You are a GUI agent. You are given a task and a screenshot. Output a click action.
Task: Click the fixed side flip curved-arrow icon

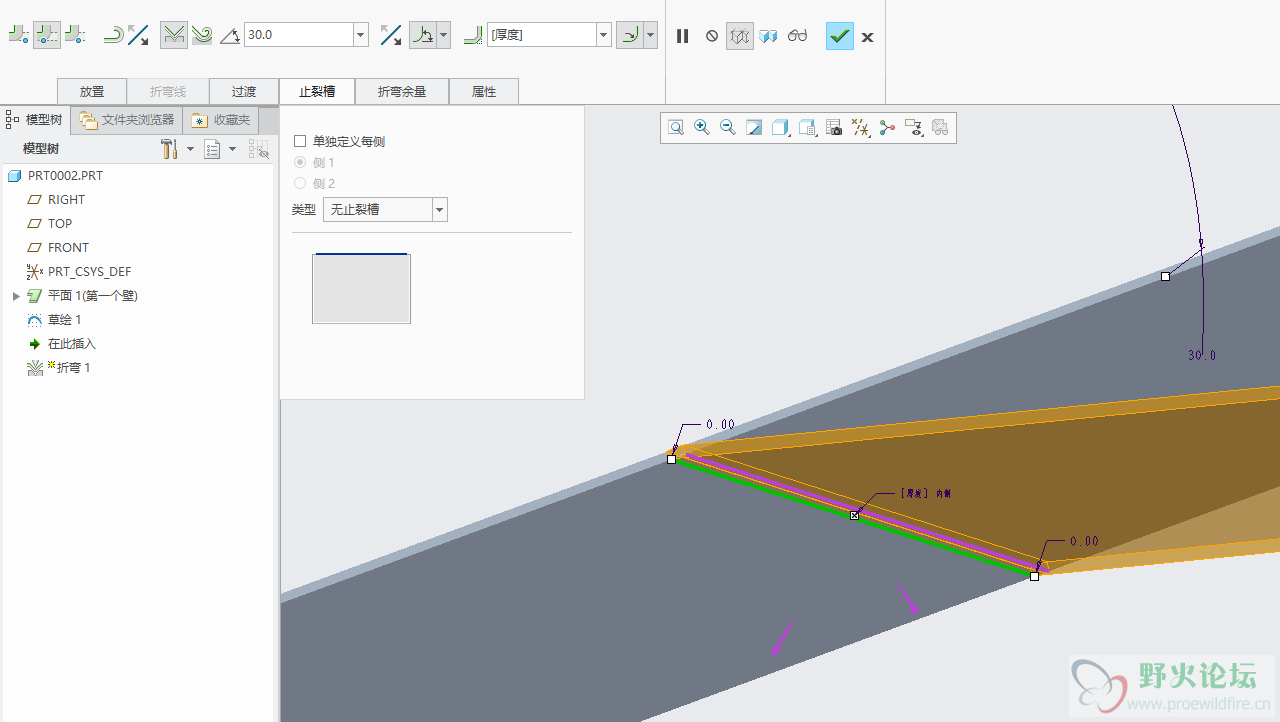pos(113,35)
